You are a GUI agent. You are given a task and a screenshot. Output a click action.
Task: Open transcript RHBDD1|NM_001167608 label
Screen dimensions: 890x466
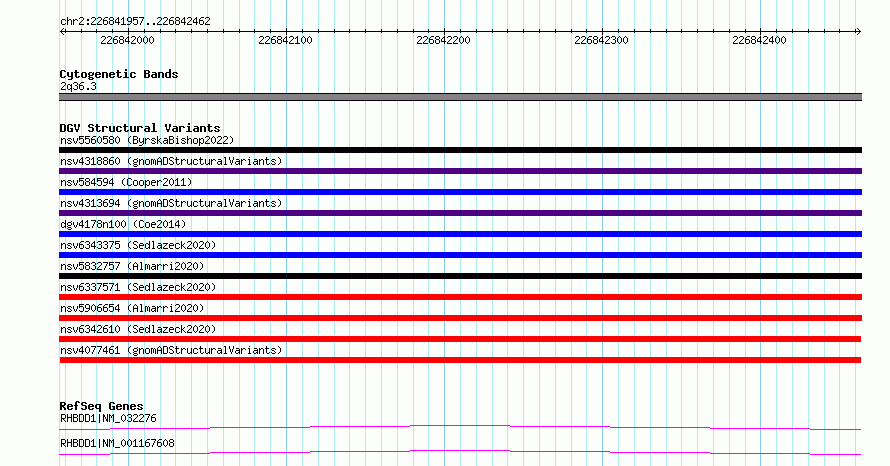(x=117, y=443)
